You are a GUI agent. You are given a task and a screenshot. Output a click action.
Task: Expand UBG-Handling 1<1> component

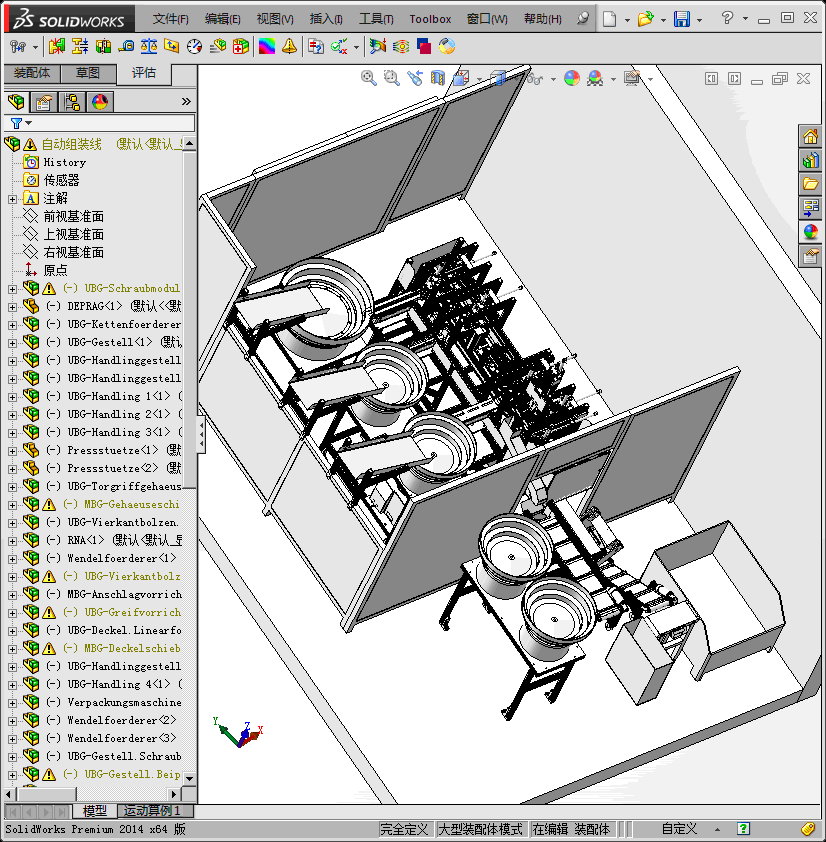tap(12, 397)
